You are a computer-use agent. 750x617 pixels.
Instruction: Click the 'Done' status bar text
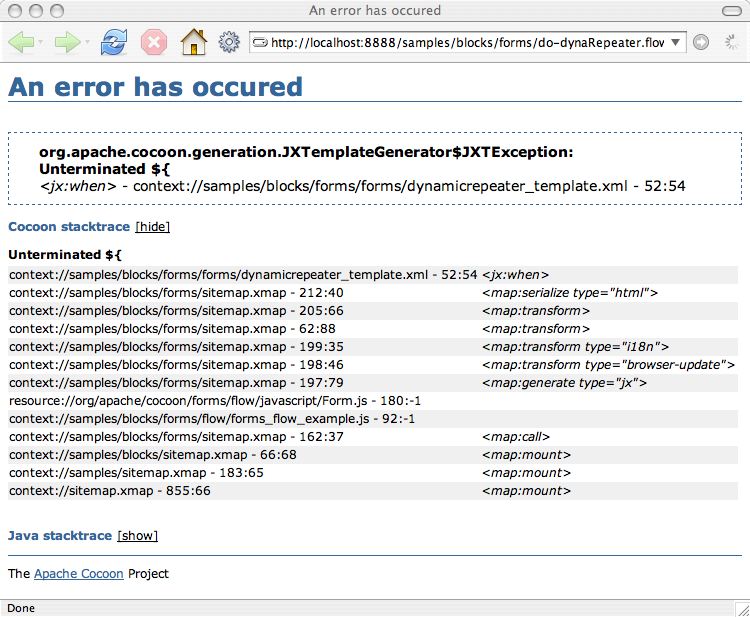[x=21, y=608]
